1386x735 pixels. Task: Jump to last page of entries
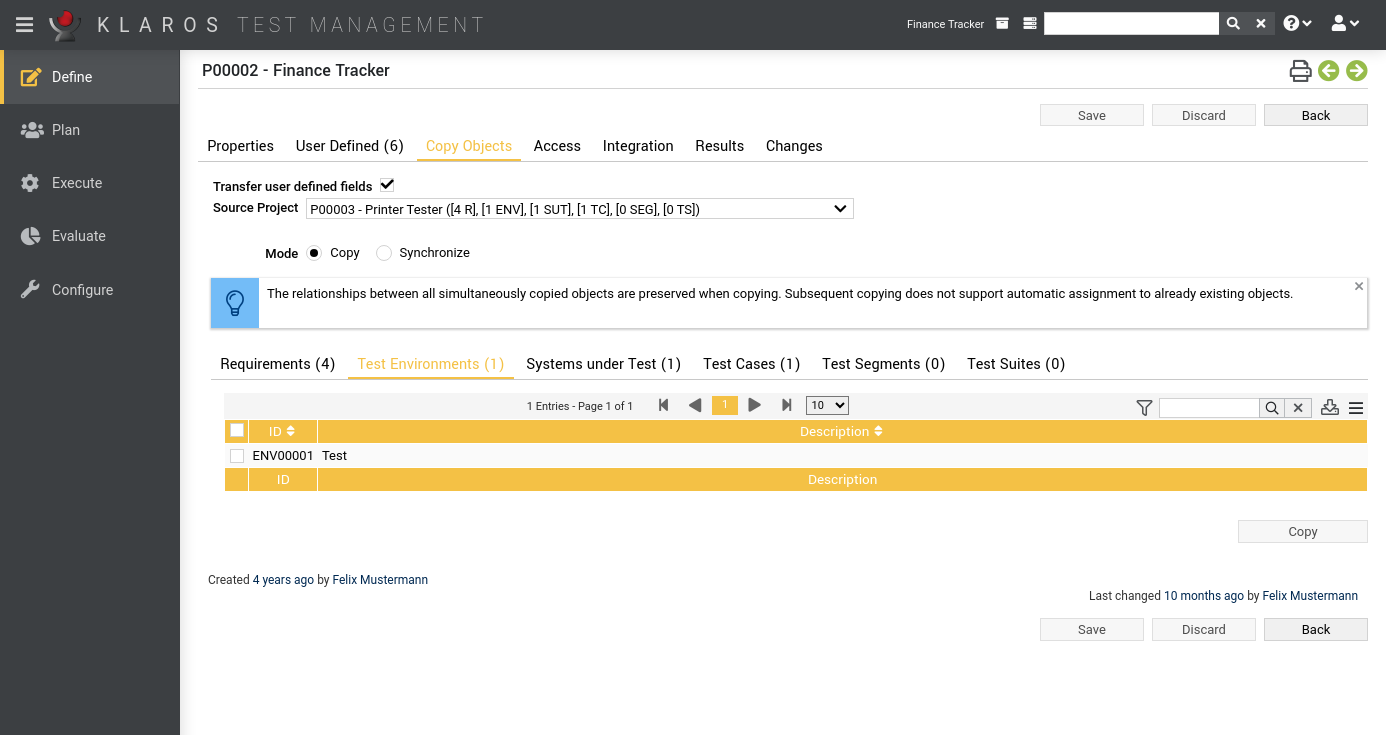[x=787, y=405]
